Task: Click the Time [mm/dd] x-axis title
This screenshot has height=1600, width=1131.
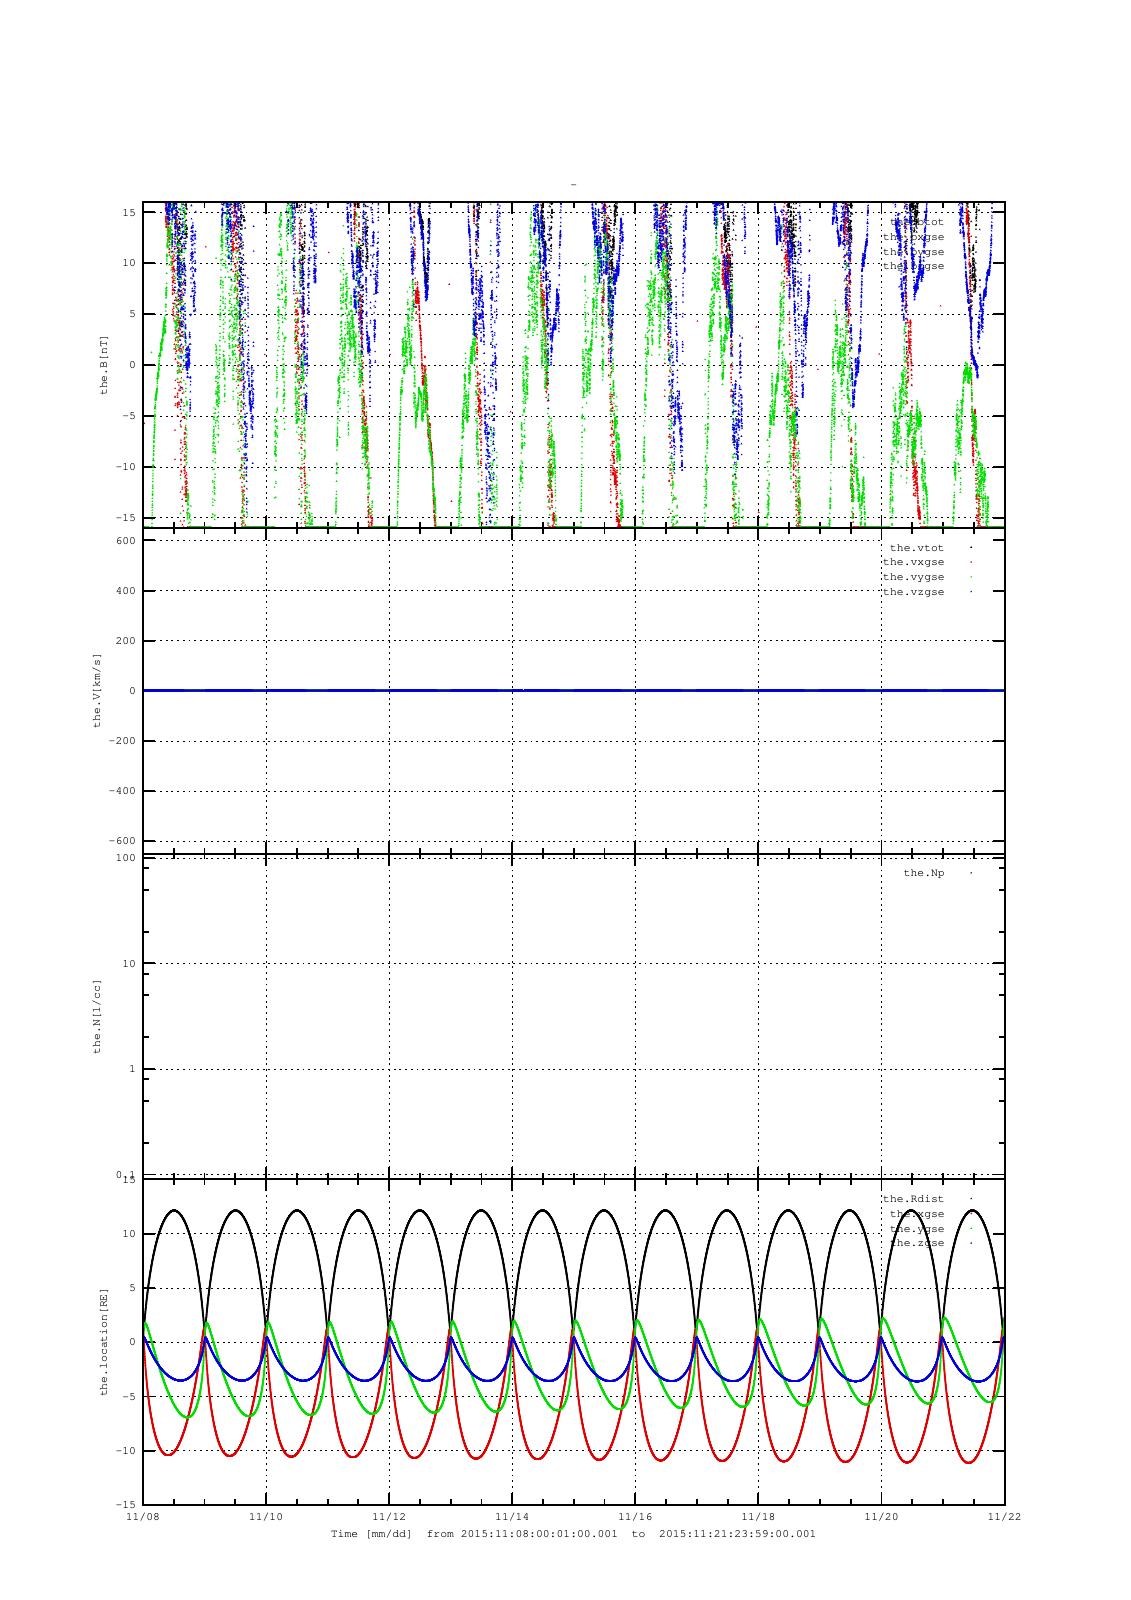Action: 372,1534
